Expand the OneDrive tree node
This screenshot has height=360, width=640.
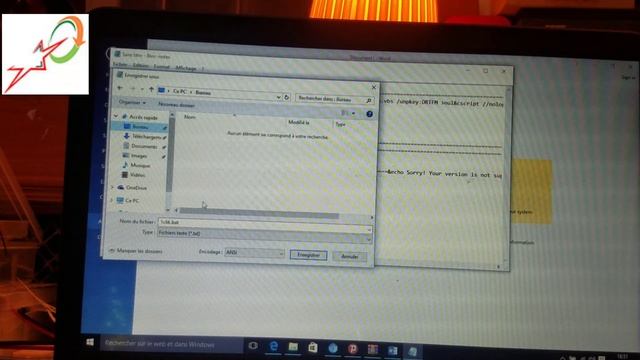click(x=113, y=187)
